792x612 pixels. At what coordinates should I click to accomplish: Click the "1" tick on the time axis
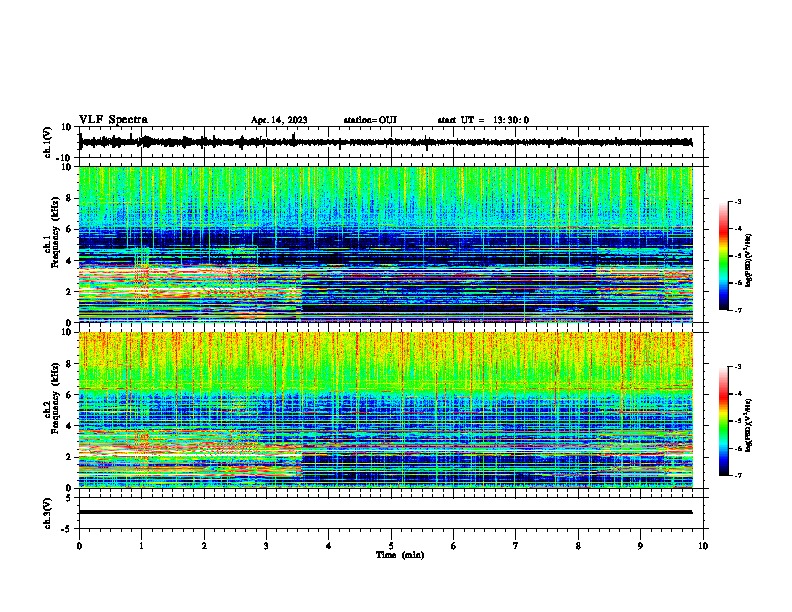[141, 546]
